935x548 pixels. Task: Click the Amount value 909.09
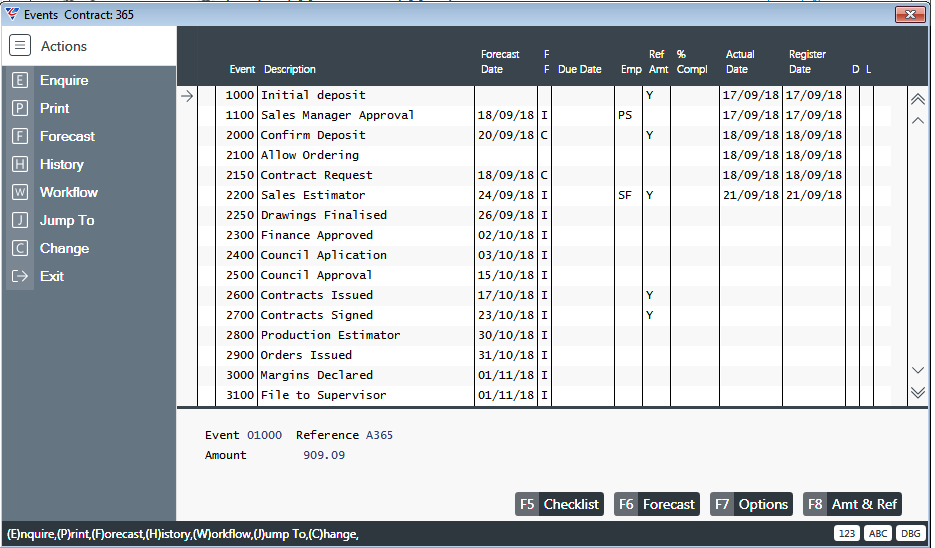point(324,455)
